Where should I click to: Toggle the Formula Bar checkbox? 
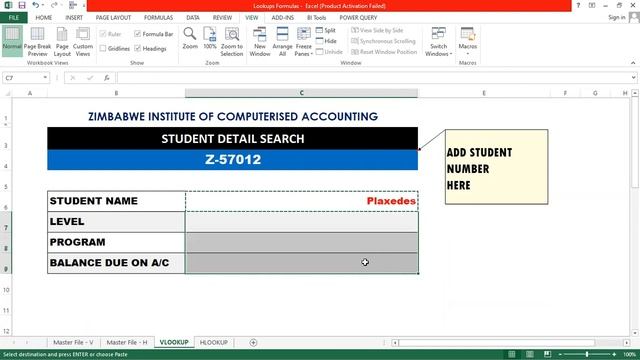point(138,34)
